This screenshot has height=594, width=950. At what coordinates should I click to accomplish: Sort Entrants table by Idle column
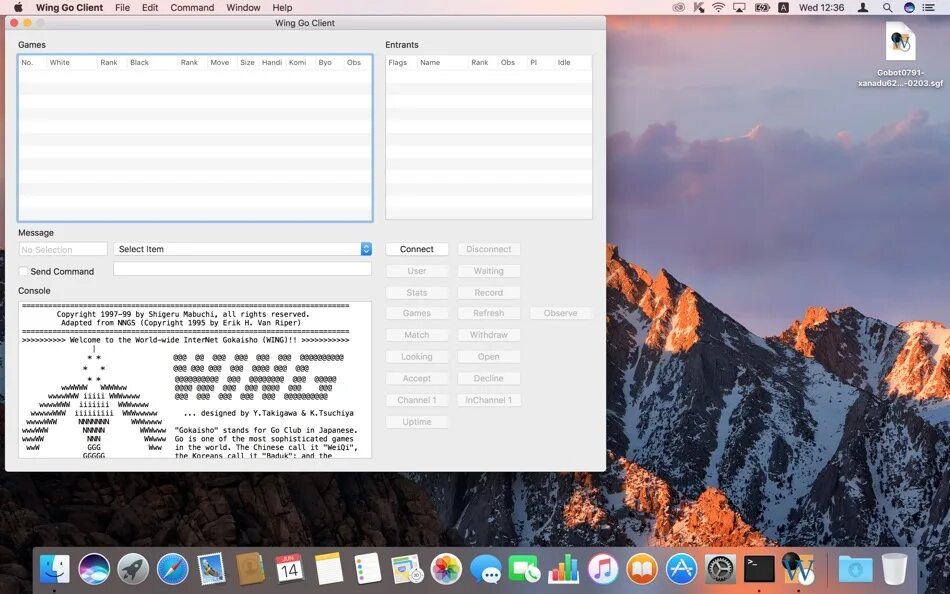click(x=573, y=62)
